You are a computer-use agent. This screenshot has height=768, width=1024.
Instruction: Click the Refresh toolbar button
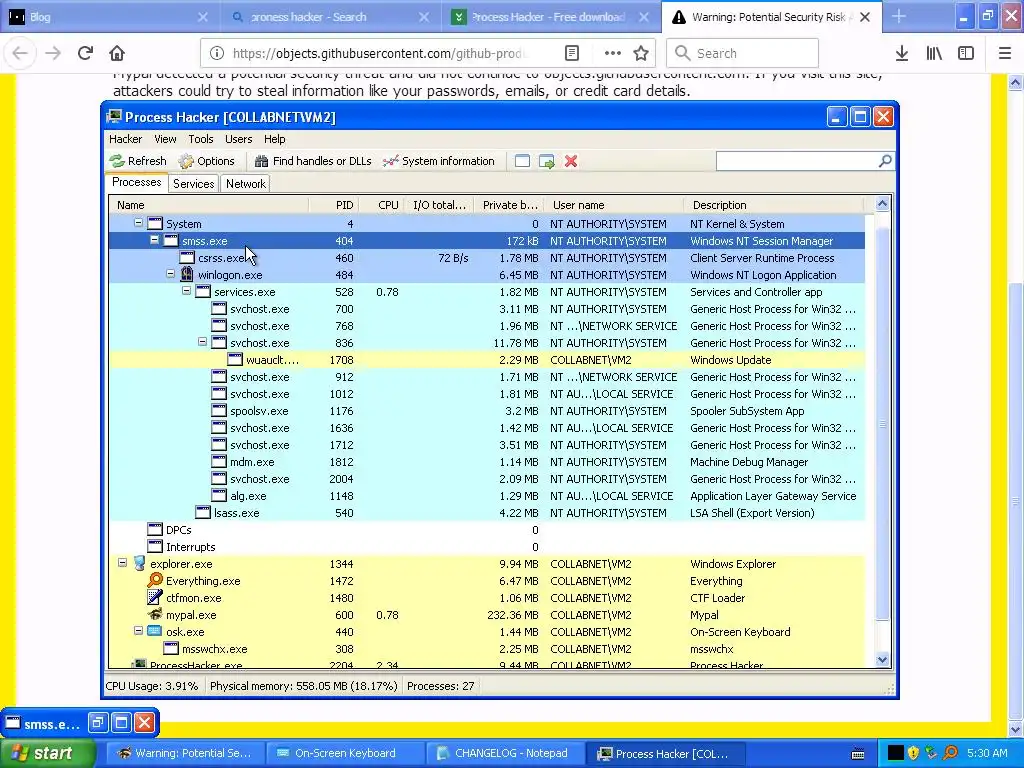pos(138,161)
